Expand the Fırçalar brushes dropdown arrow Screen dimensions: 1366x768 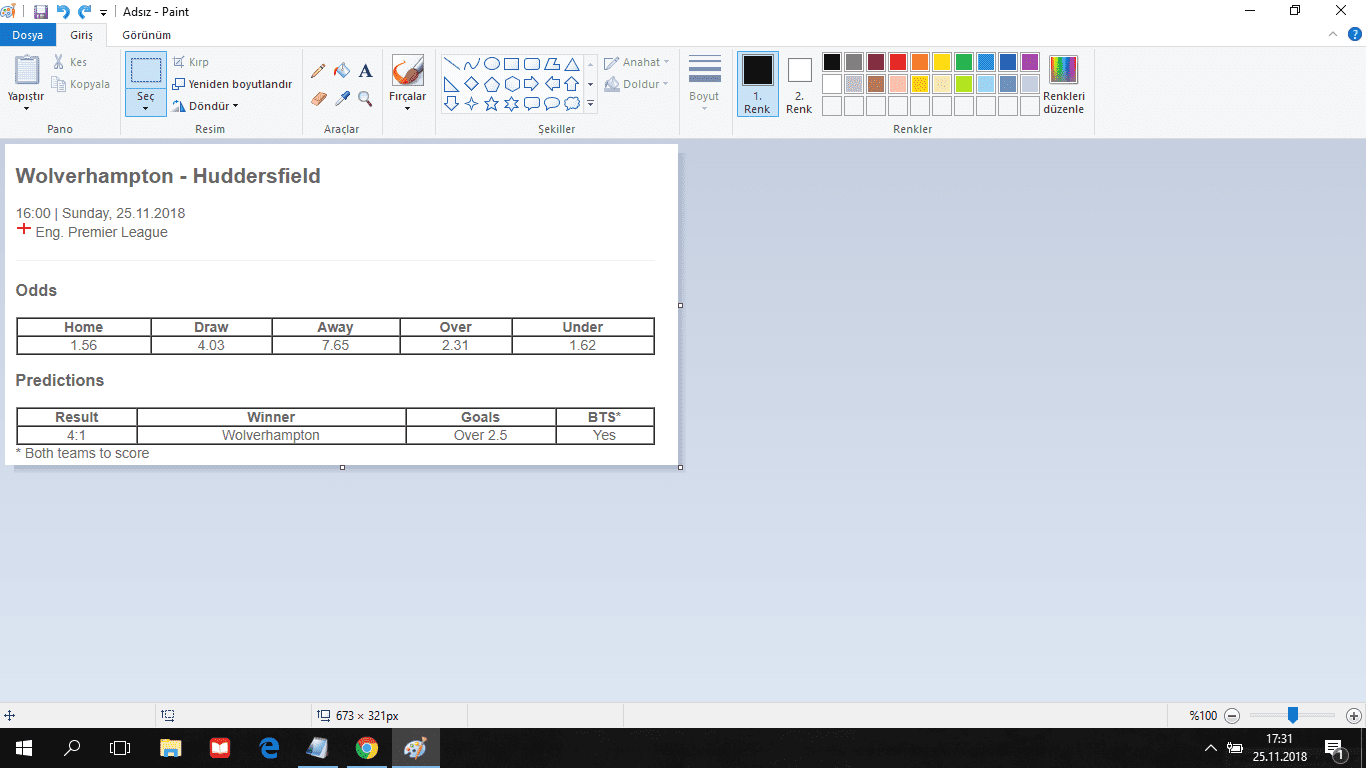coord(407,108)
